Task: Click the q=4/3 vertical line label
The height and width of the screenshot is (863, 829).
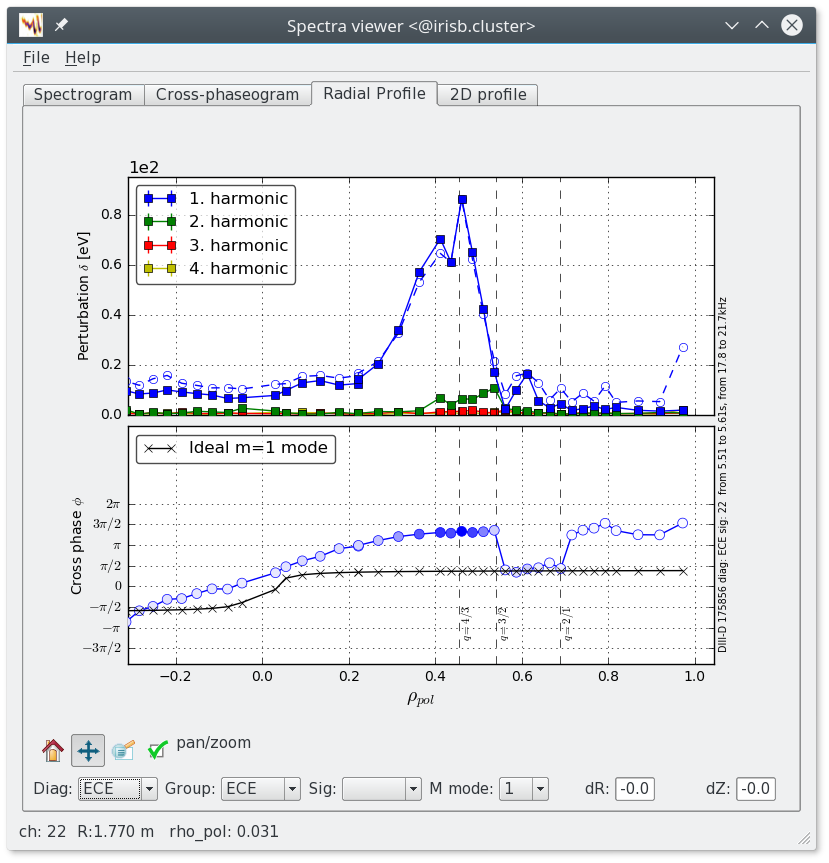Action: click(x=466, y=624)
